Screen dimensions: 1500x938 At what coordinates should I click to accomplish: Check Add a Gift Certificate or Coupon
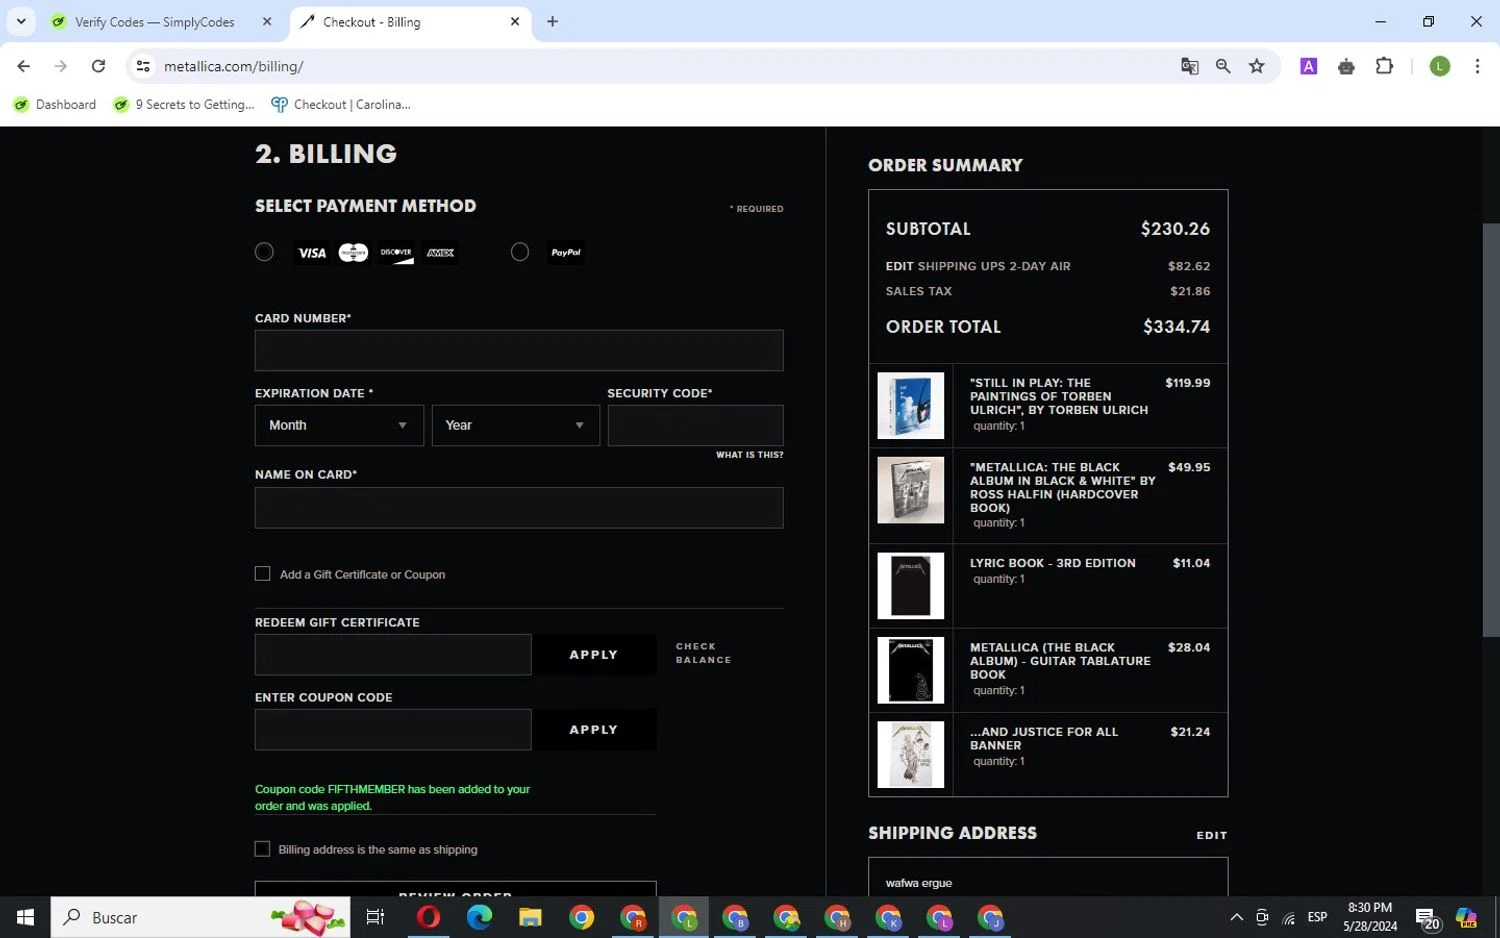point(262,574)
